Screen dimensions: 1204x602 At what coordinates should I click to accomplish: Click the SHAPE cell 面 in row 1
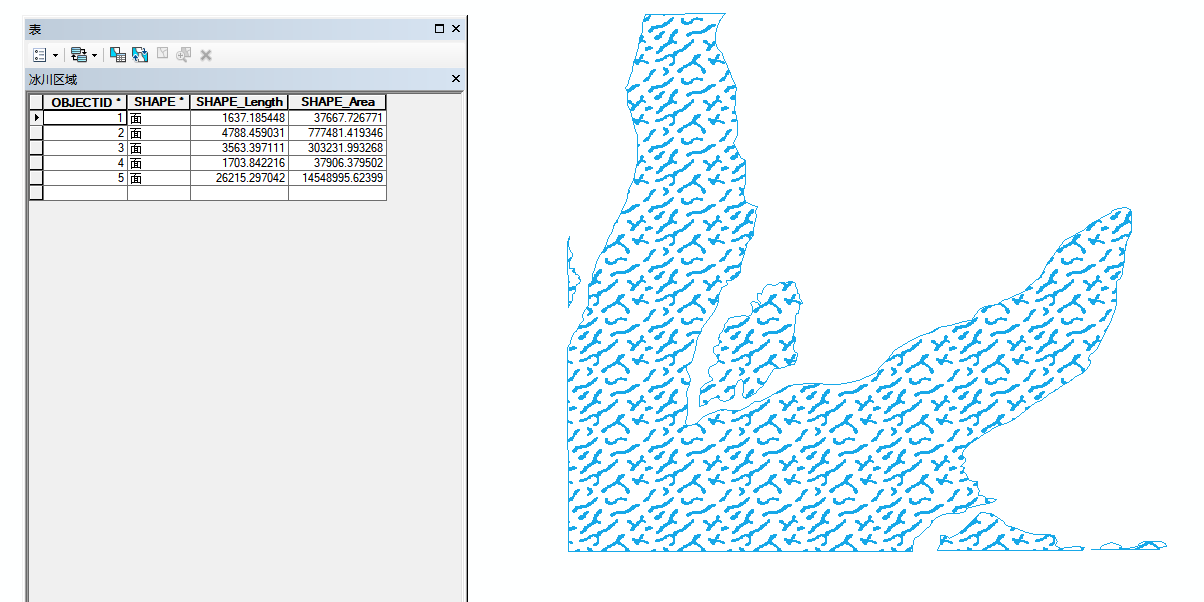click(x=159, y=117)
